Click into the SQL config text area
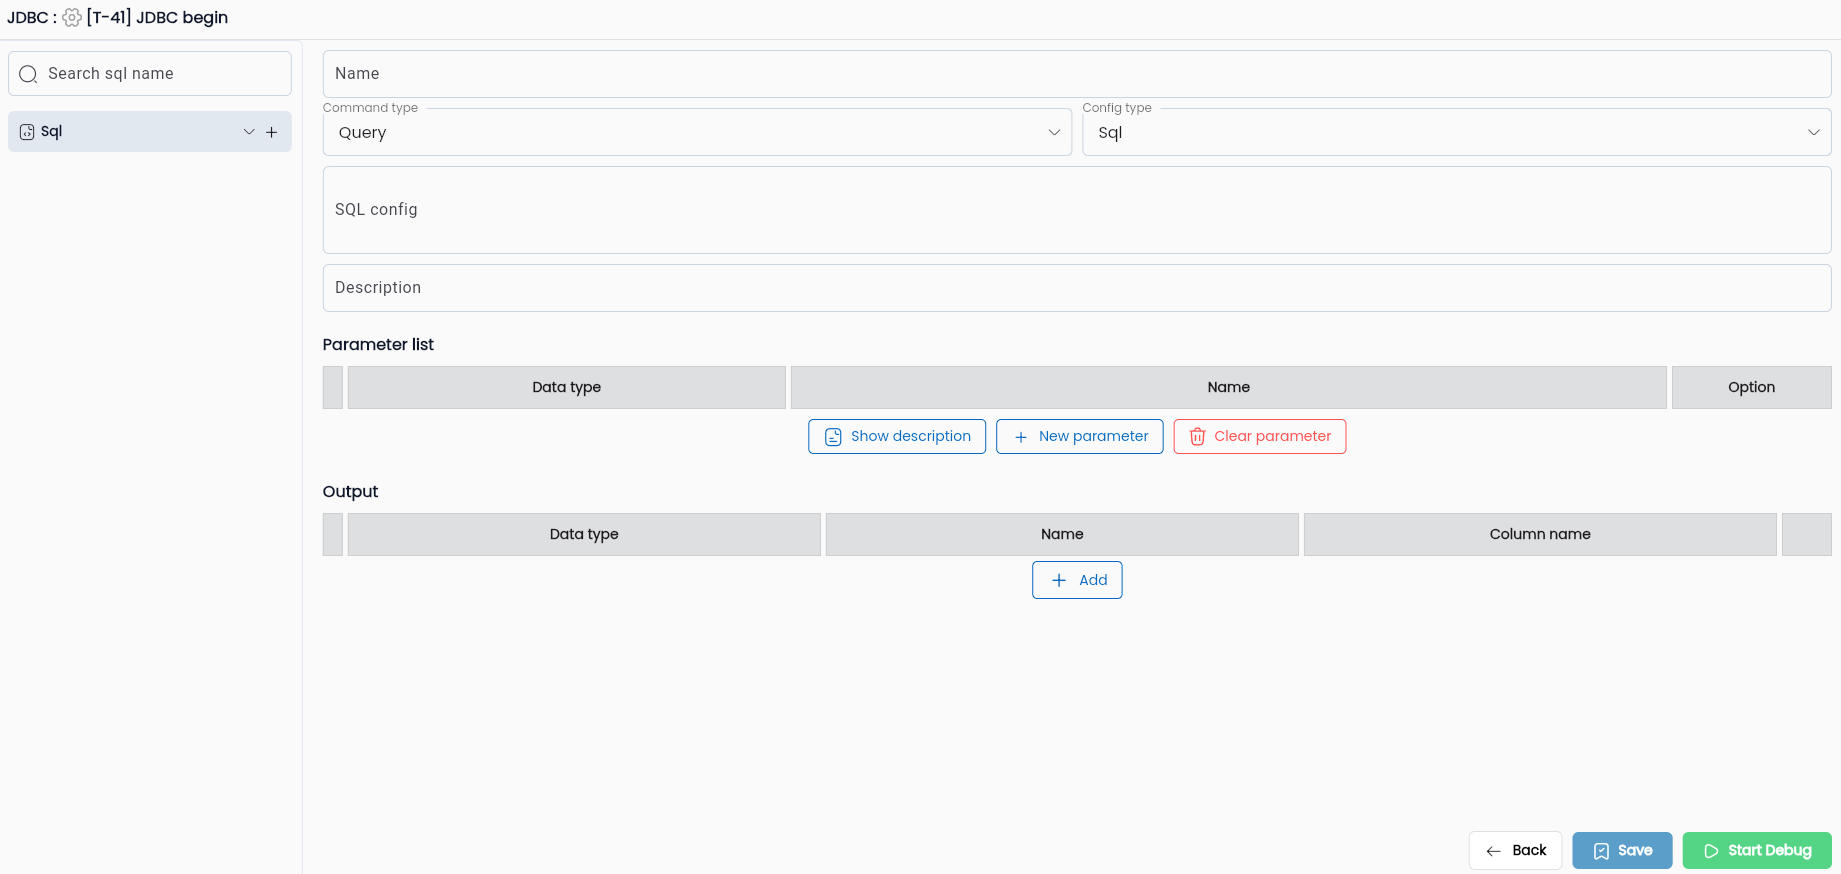 [x=1077, y=210]
